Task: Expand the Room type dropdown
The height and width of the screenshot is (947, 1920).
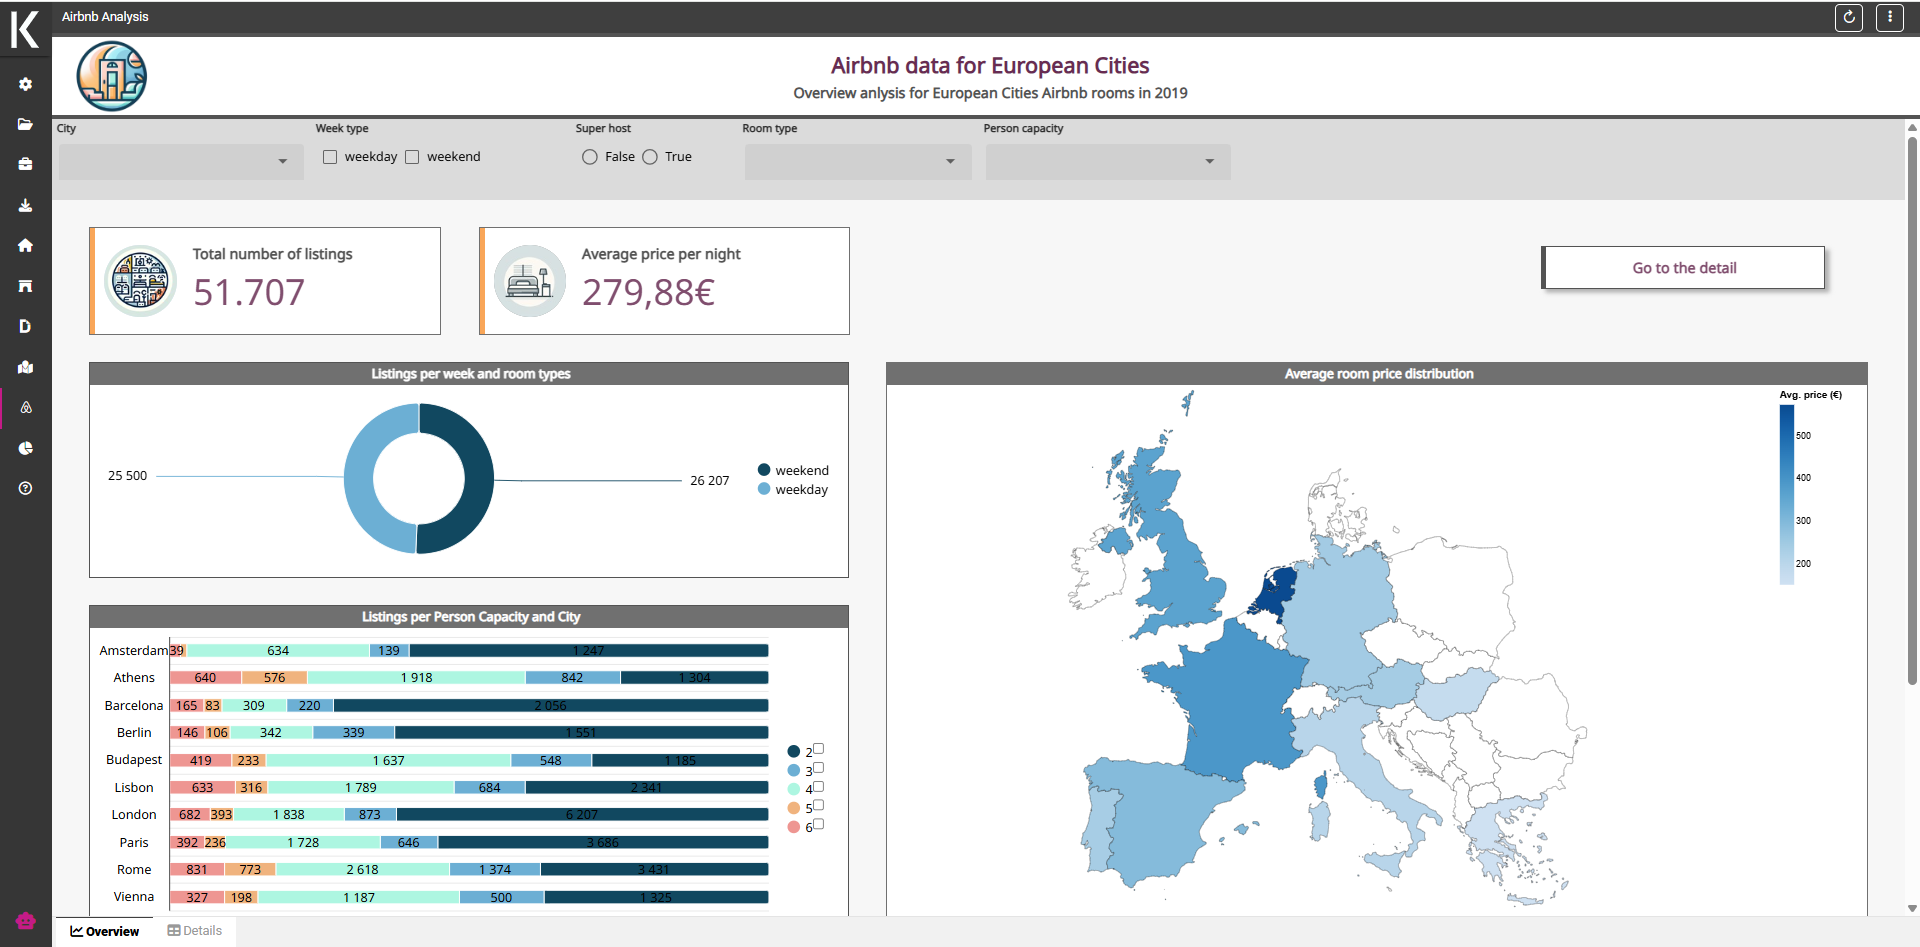Action: click(x=857, y=161)
